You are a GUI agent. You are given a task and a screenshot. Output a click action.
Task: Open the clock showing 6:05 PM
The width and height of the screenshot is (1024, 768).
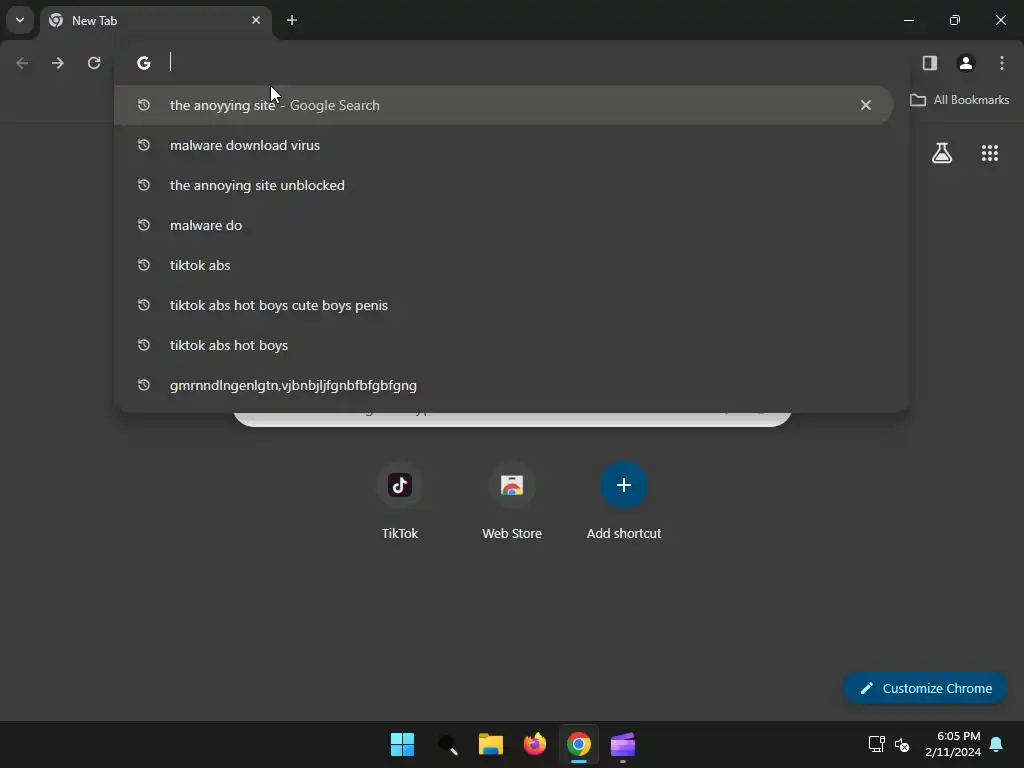tap(953, 744)
